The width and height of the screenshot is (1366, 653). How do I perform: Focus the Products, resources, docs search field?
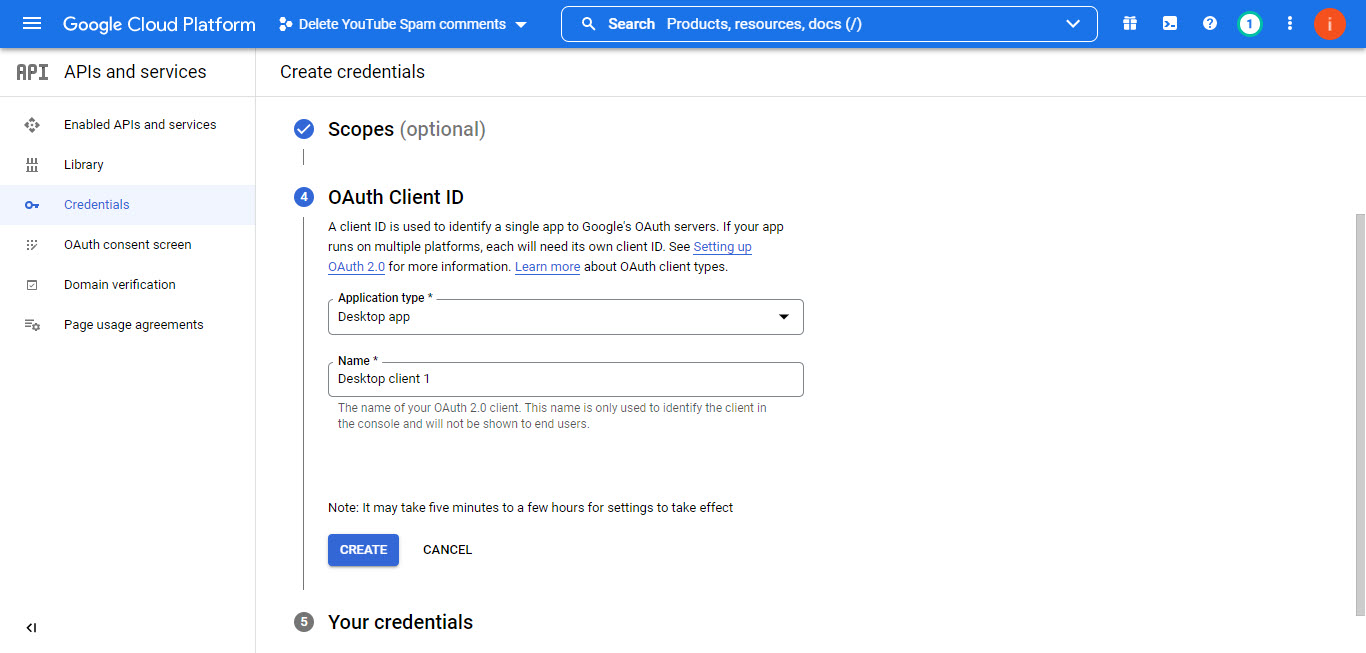[x=829, y=24]
